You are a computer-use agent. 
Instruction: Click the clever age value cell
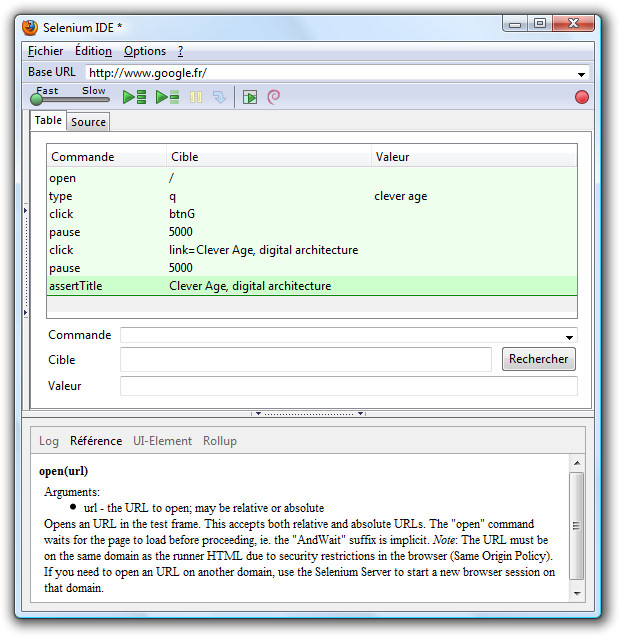click(x=401, y=196)
